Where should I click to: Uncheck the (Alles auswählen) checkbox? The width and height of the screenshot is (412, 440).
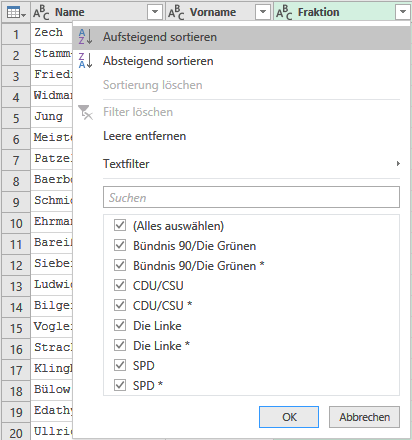point(120,225)
